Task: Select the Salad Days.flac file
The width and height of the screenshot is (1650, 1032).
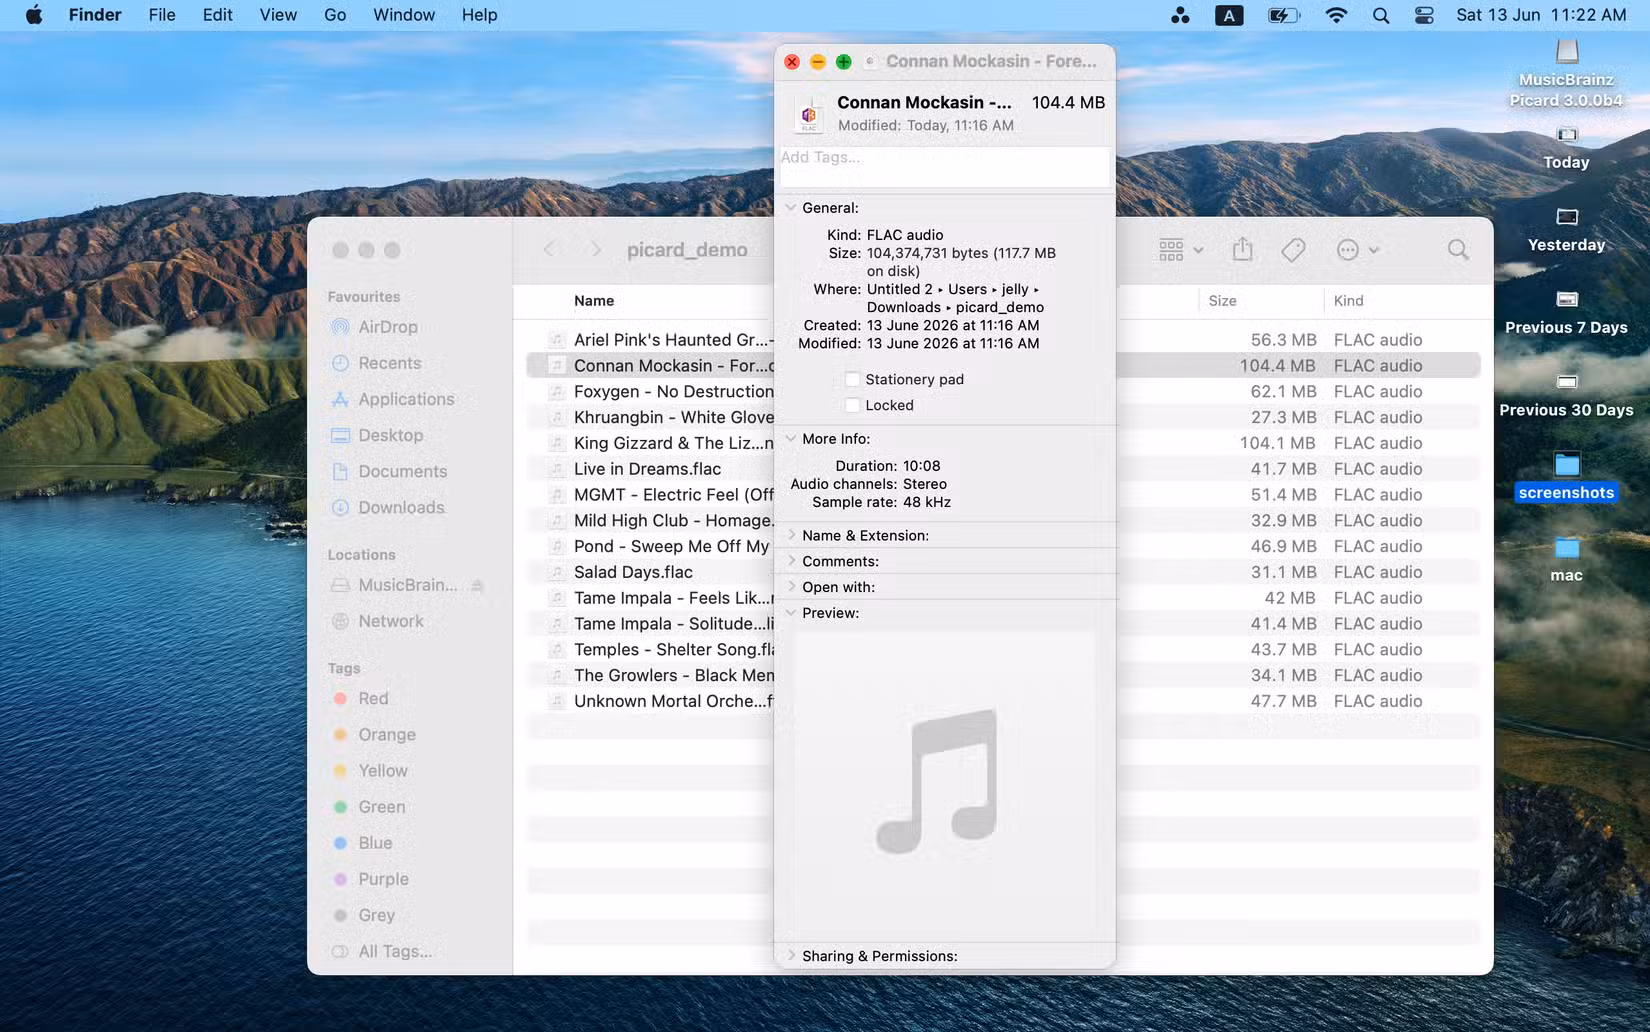Action: (633, 572)
